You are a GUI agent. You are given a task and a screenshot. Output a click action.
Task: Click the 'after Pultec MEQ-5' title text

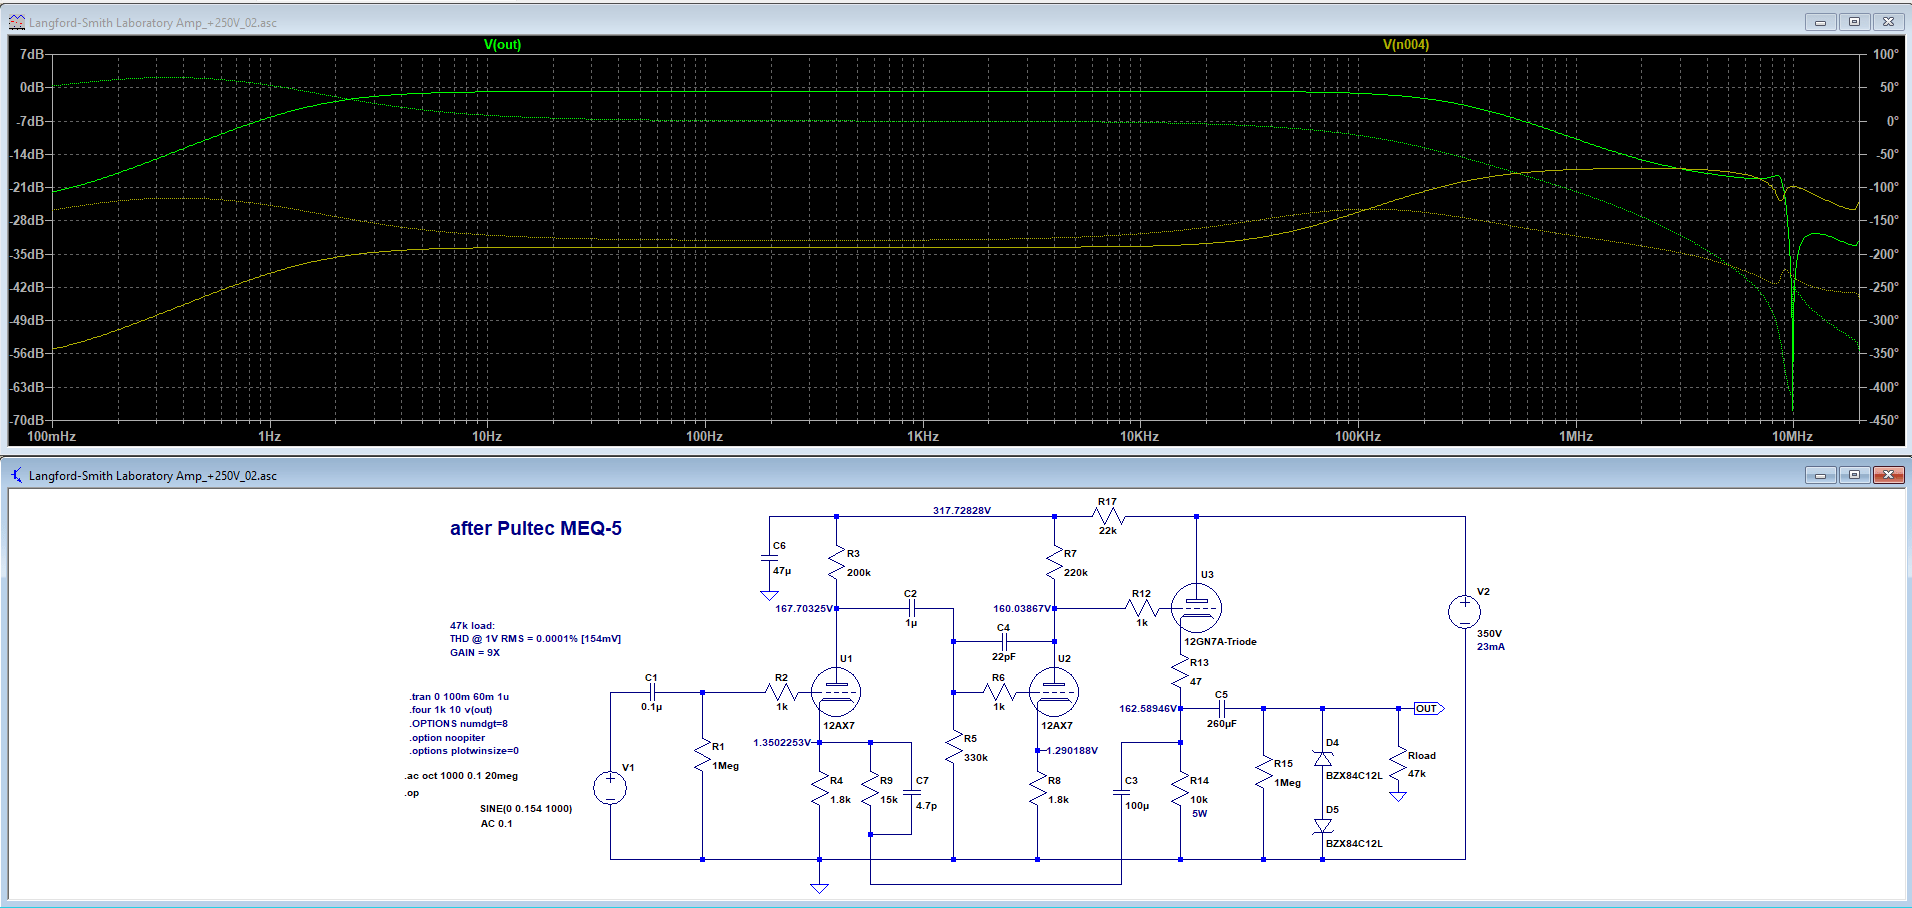[536, 528]
